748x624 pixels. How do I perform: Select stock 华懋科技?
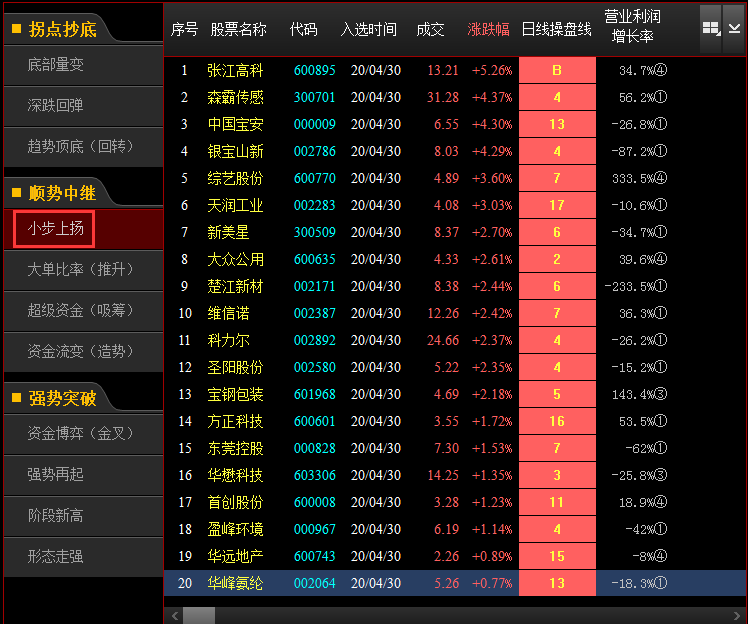[x=235, y=475]
